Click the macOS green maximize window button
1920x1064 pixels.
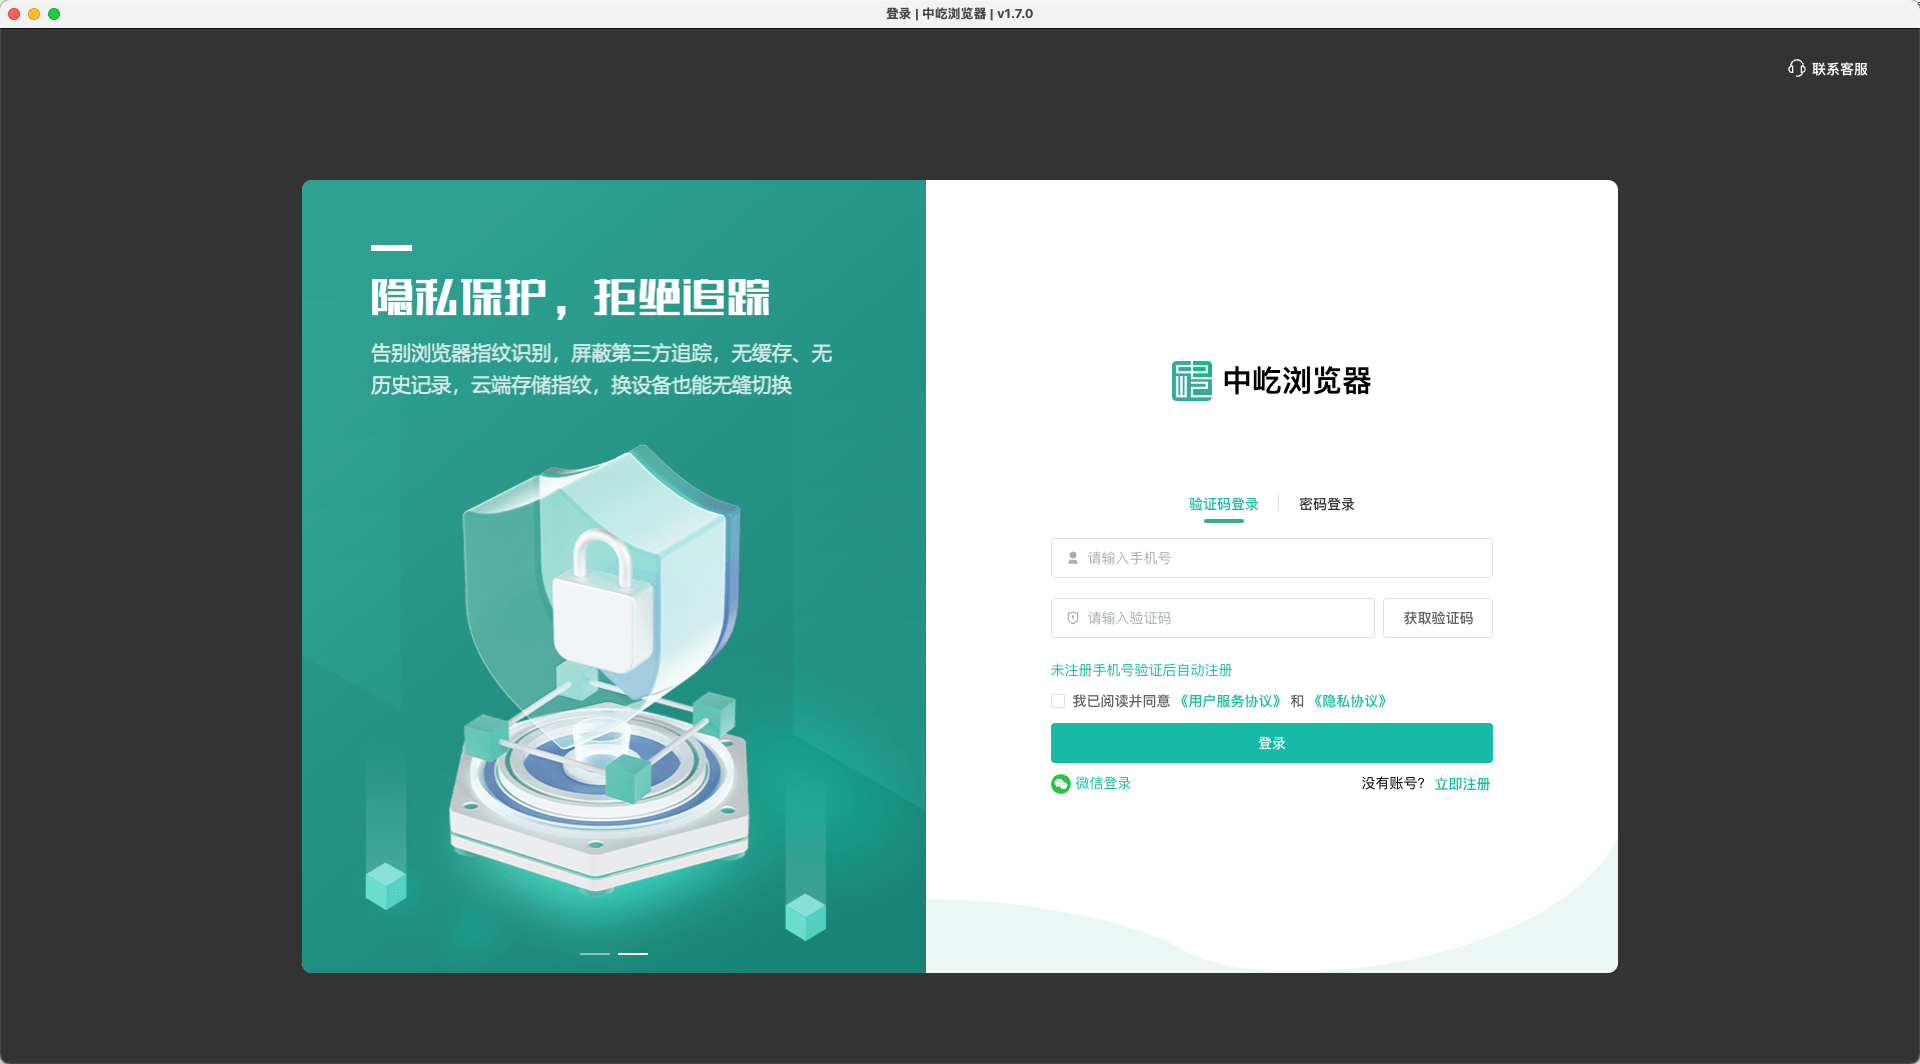pos(54,14)
